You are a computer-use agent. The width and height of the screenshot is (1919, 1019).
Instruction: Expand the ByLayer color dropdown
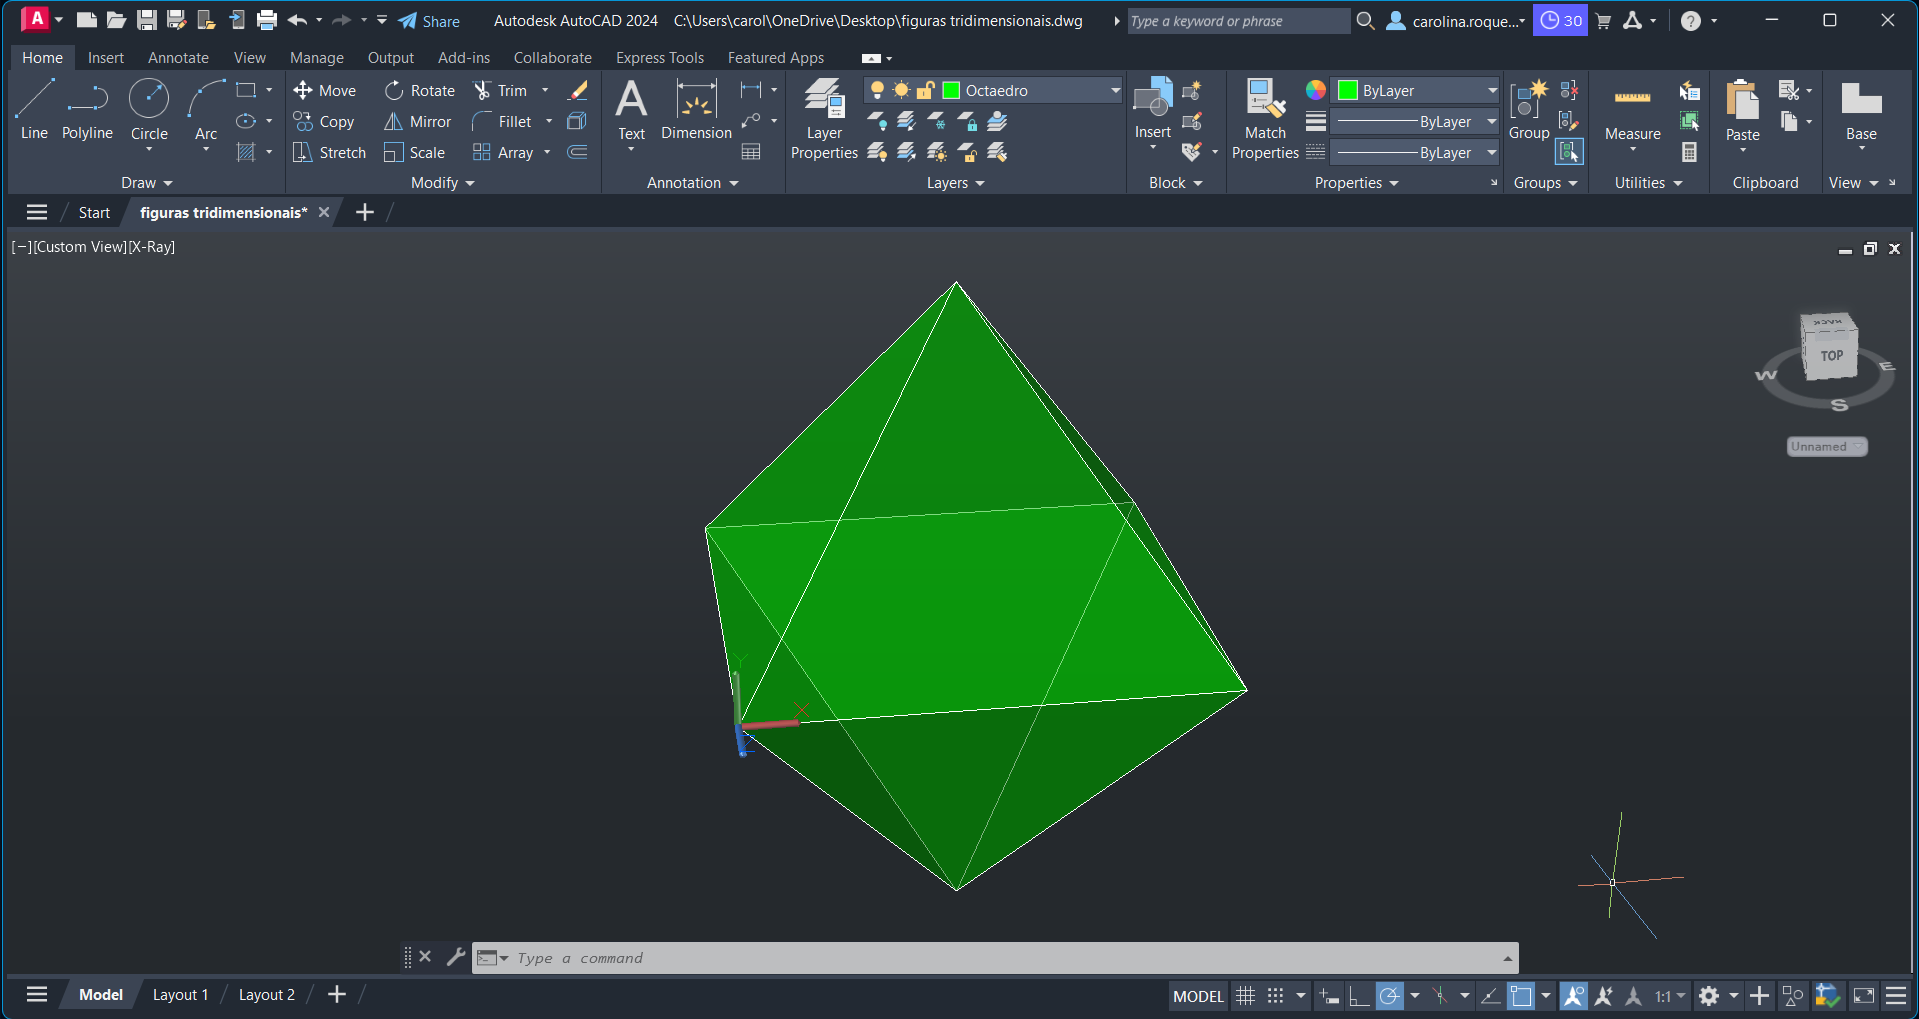pos(1492,90)
